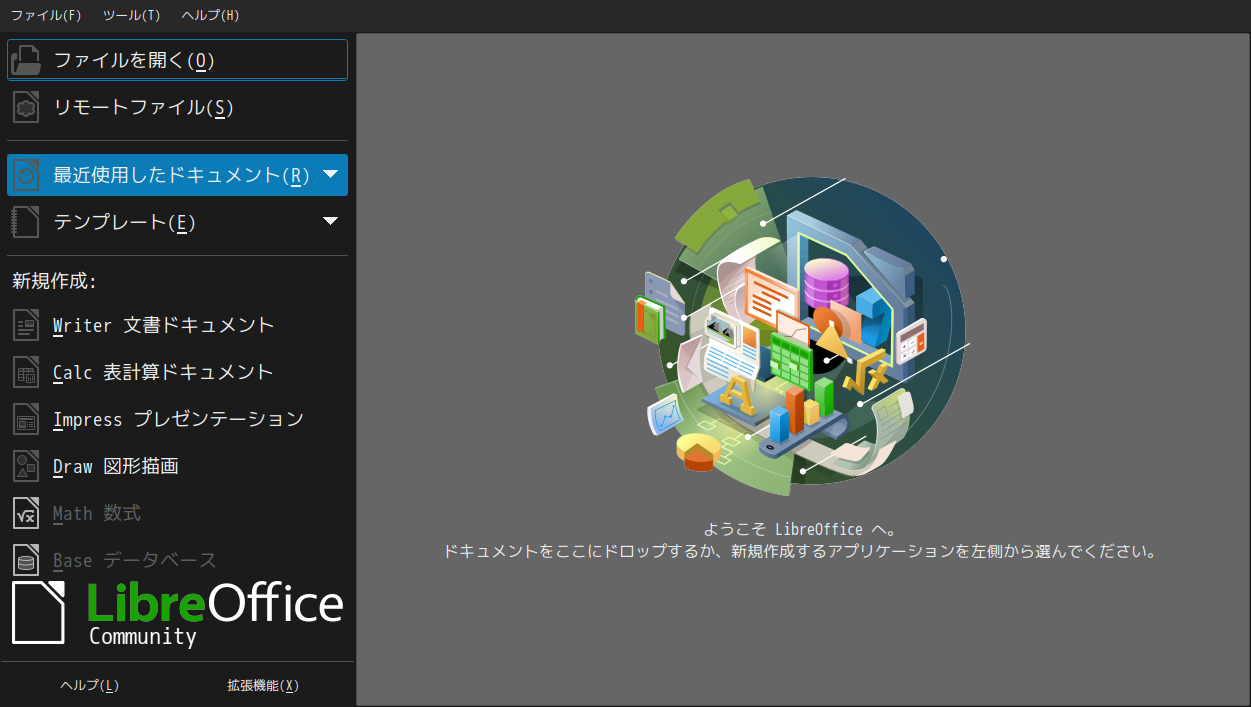Click the リモートファイル(S) button
The width and height of the screenshot is (1251, 707).
pos(177,107)
